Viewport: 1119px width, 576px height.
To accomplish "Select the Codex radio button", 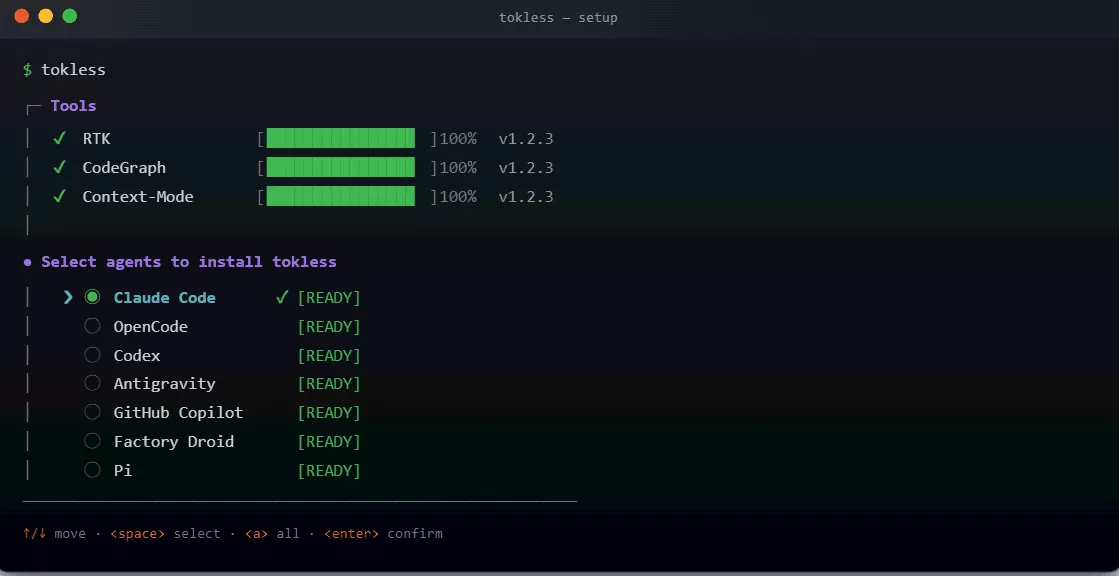I will pyautogui.click(x=92, y=355).
